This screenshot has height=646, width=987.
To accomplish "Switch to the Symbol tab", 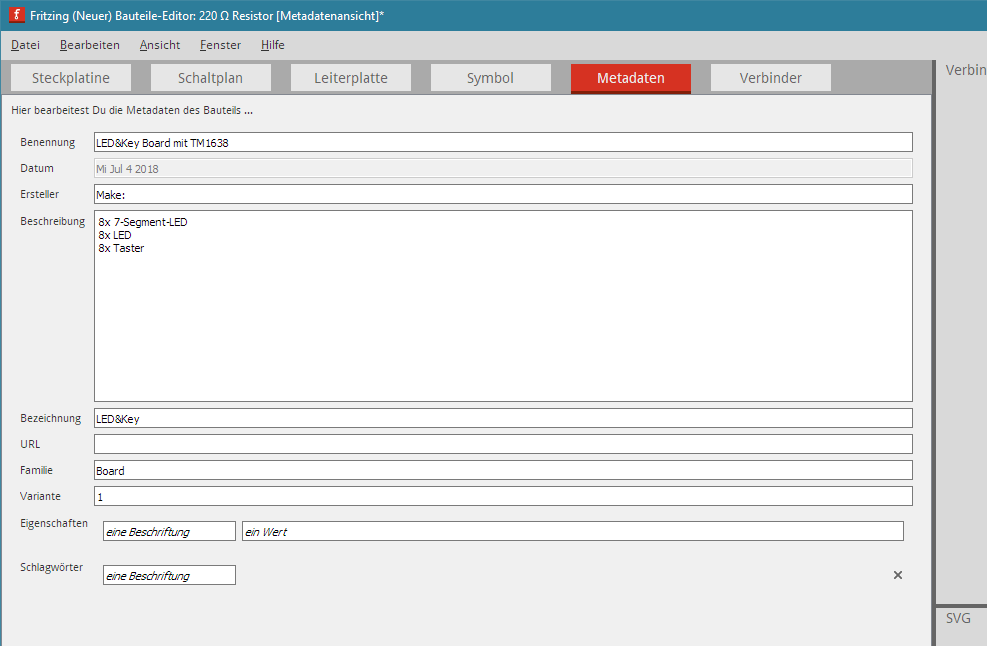I will click(490, 78).
